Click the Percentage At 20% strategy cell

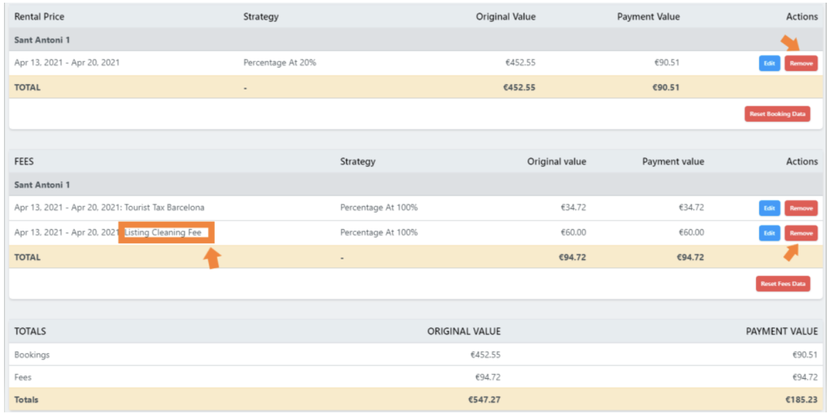point(280,63)
